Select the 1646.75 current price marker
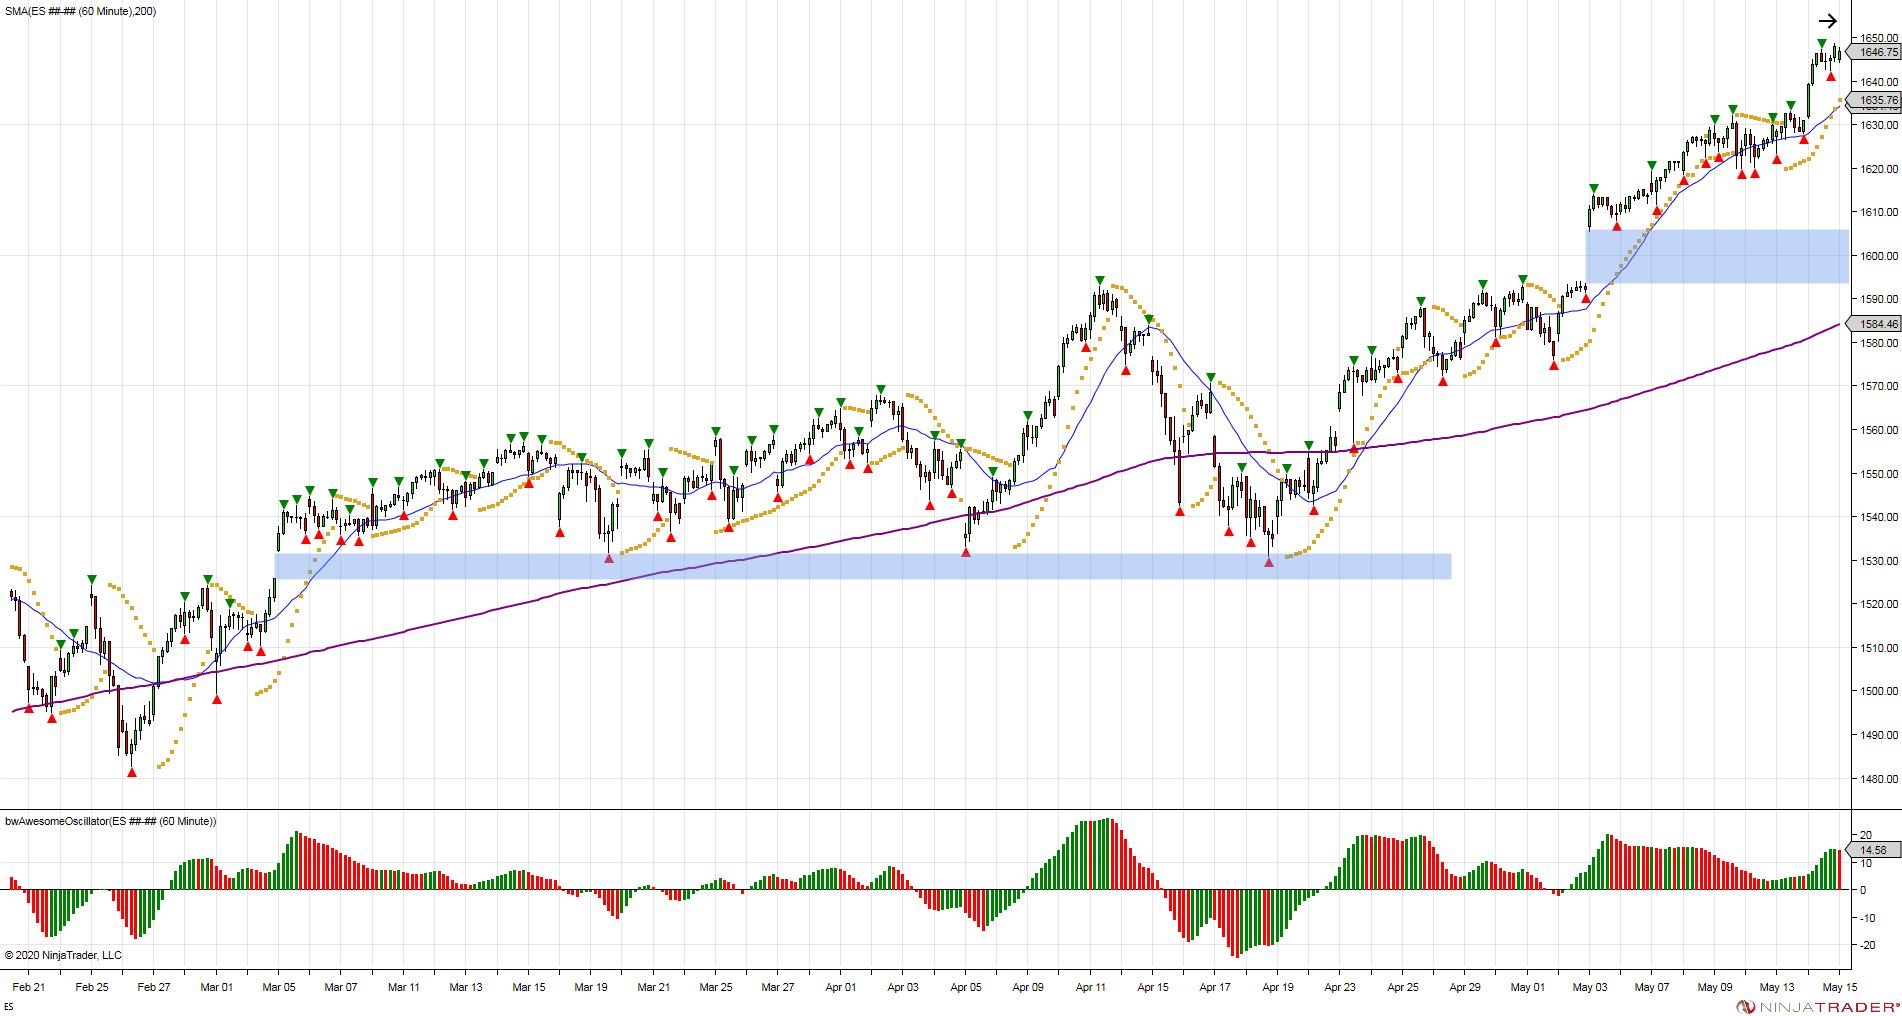This screenshot has height=1016, width=1902. coord(1876,52)
